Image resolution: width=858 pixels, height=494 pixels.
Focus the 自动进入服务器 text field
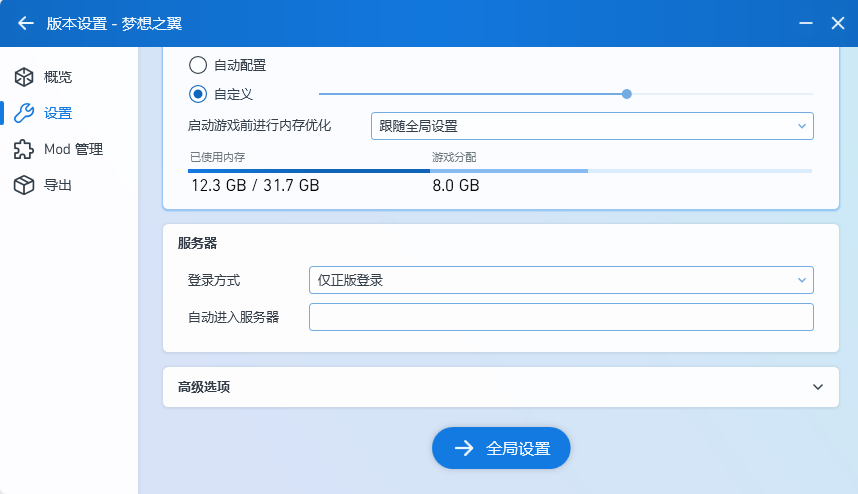click(x=561, y=317)
